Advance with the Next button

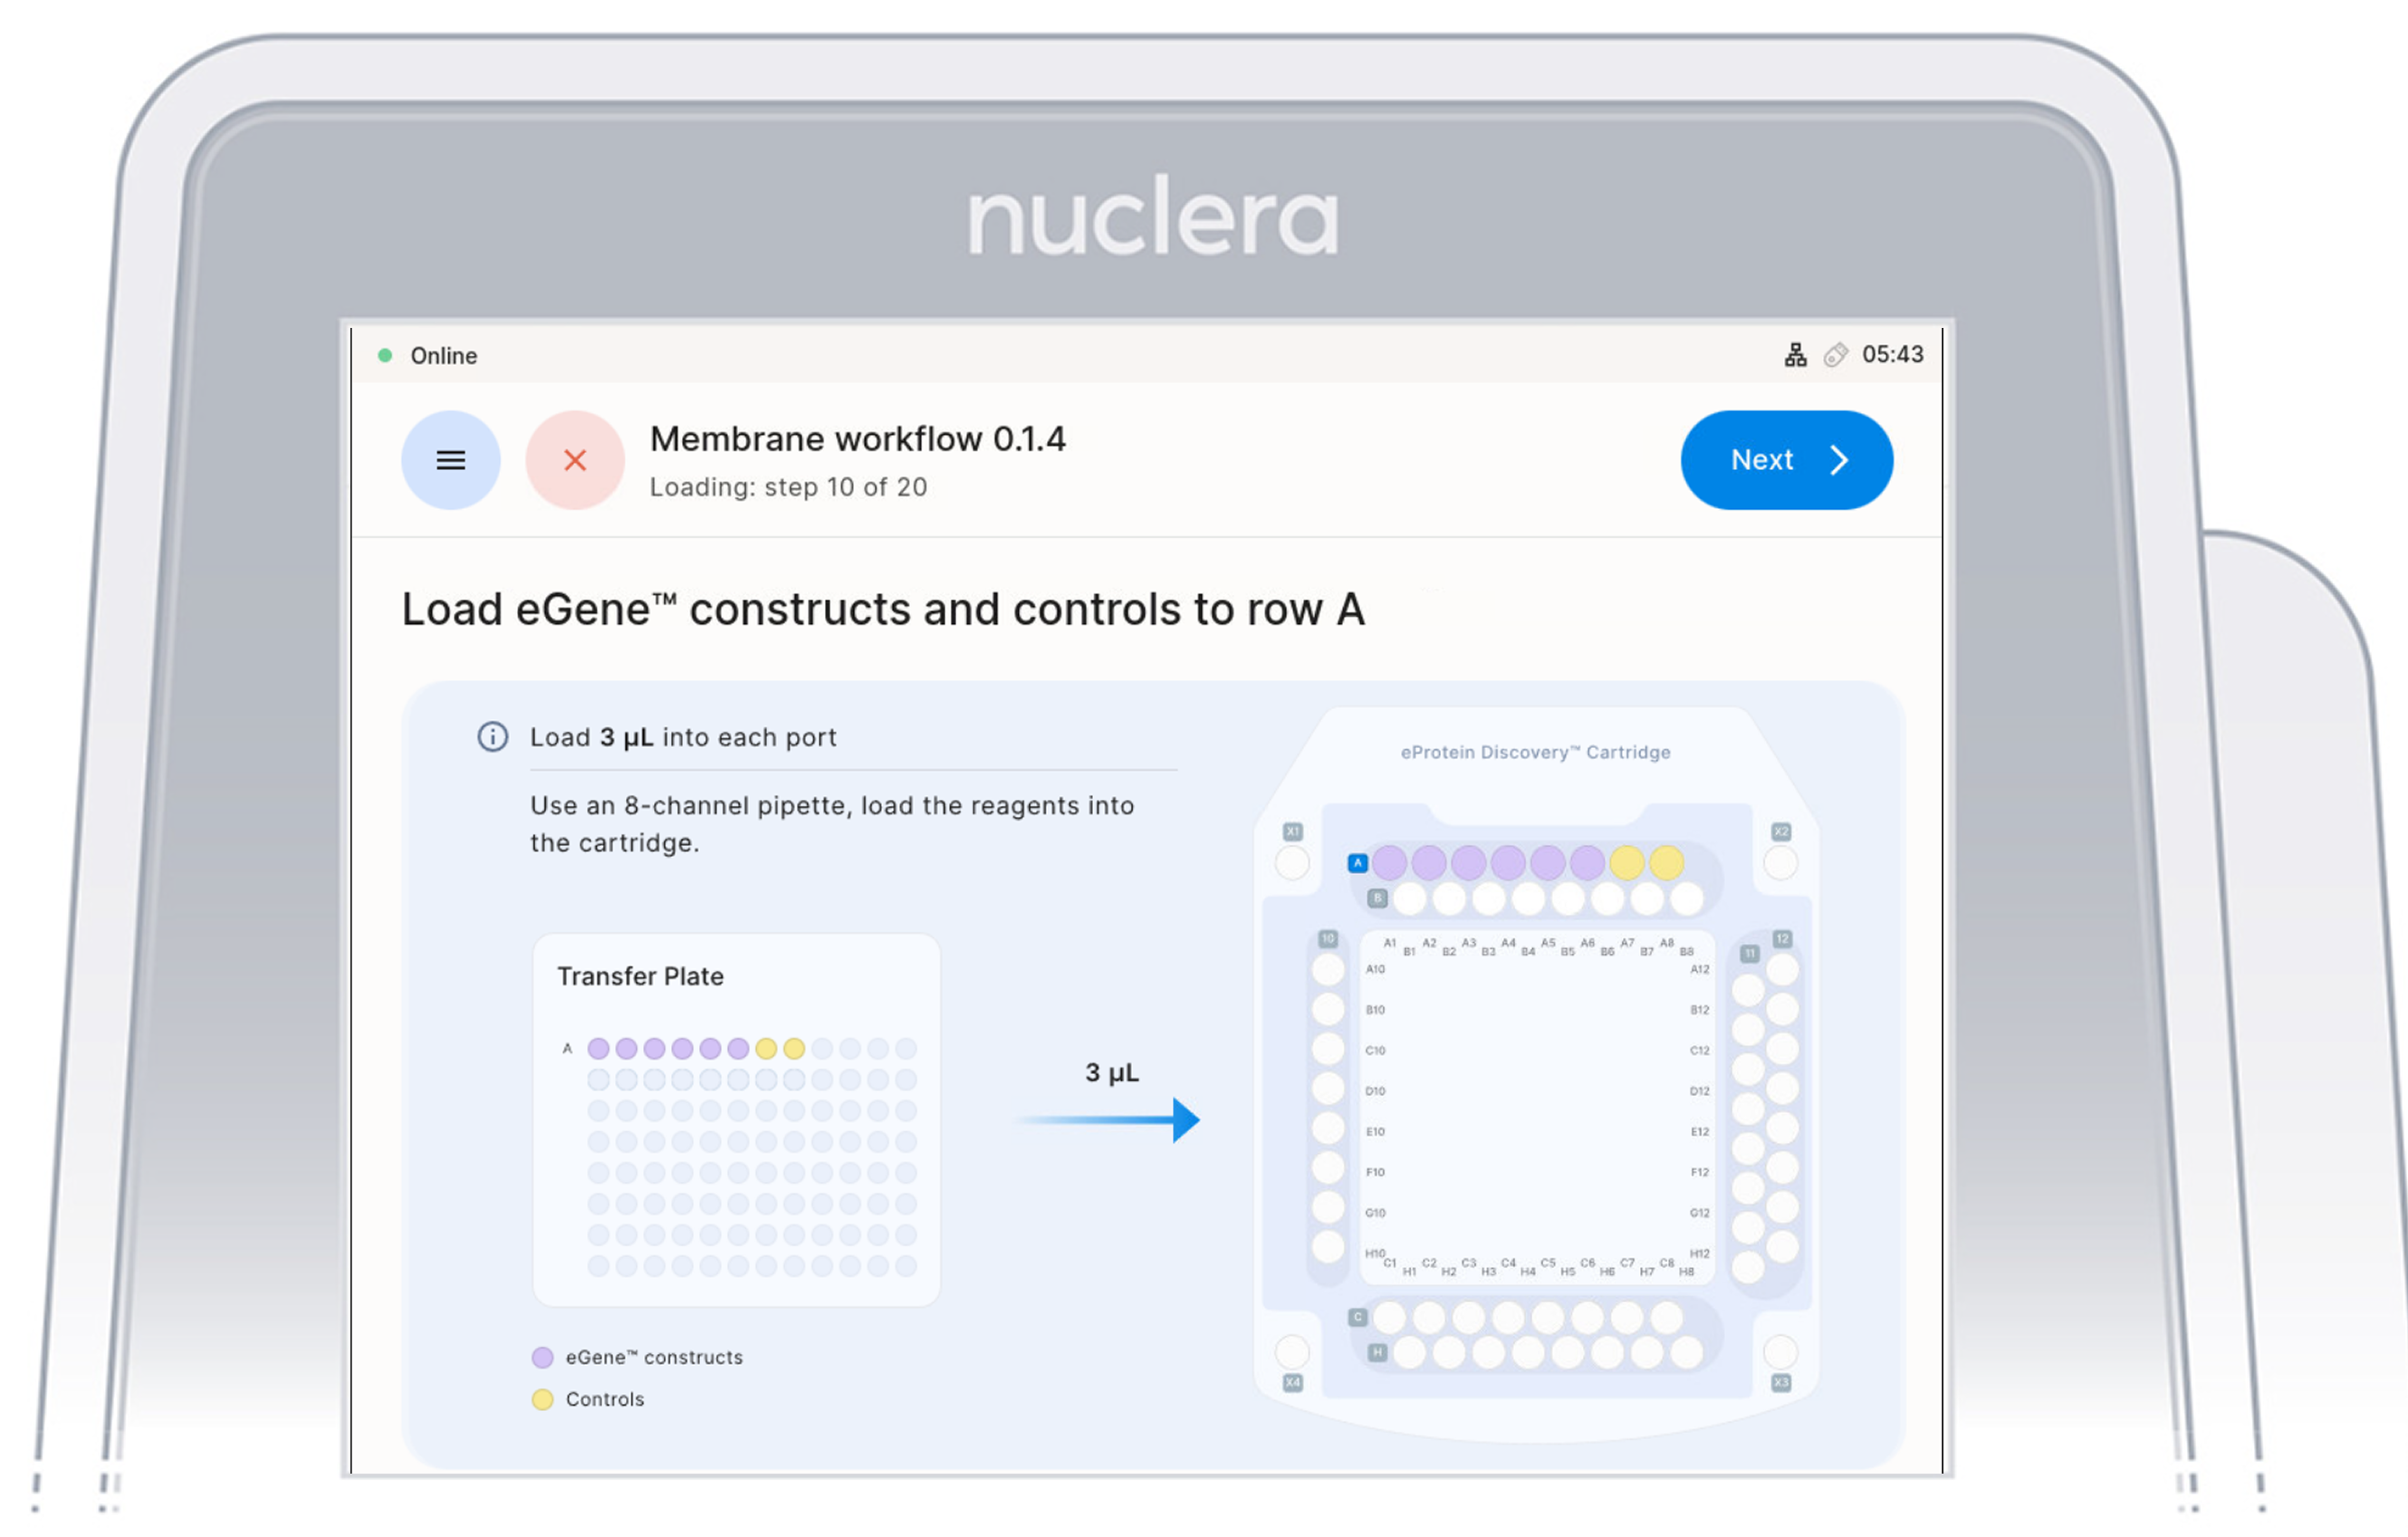click(1786, 460)
